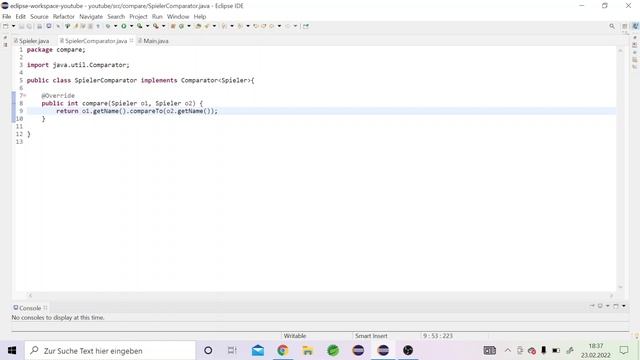This screenshot has width=640, height=360.
Task: Click the Forward navigation toolbar icon
Action: [x=287, y=26]
